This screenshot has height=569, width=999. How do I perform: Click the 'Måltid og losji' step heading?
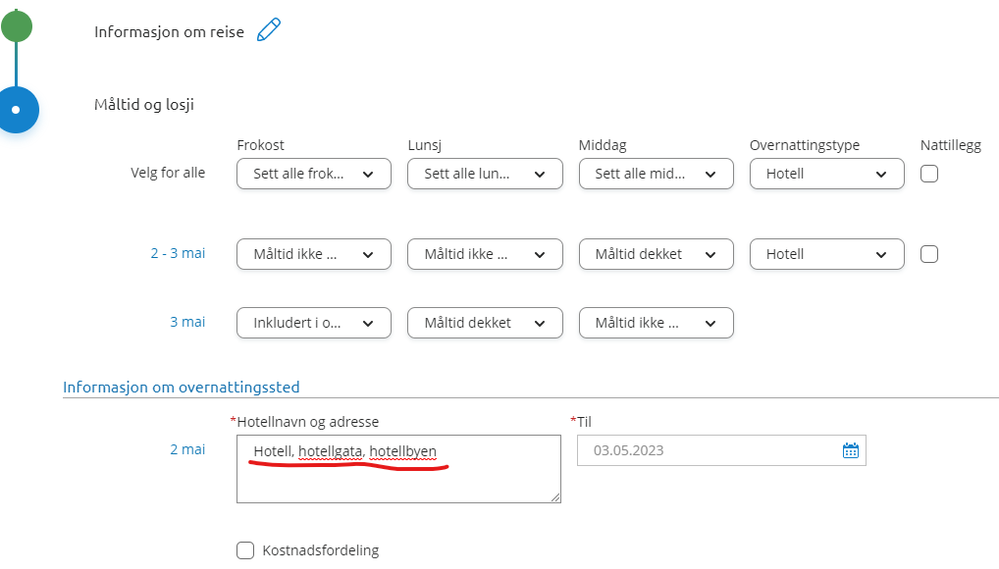[x=144, y=104]
